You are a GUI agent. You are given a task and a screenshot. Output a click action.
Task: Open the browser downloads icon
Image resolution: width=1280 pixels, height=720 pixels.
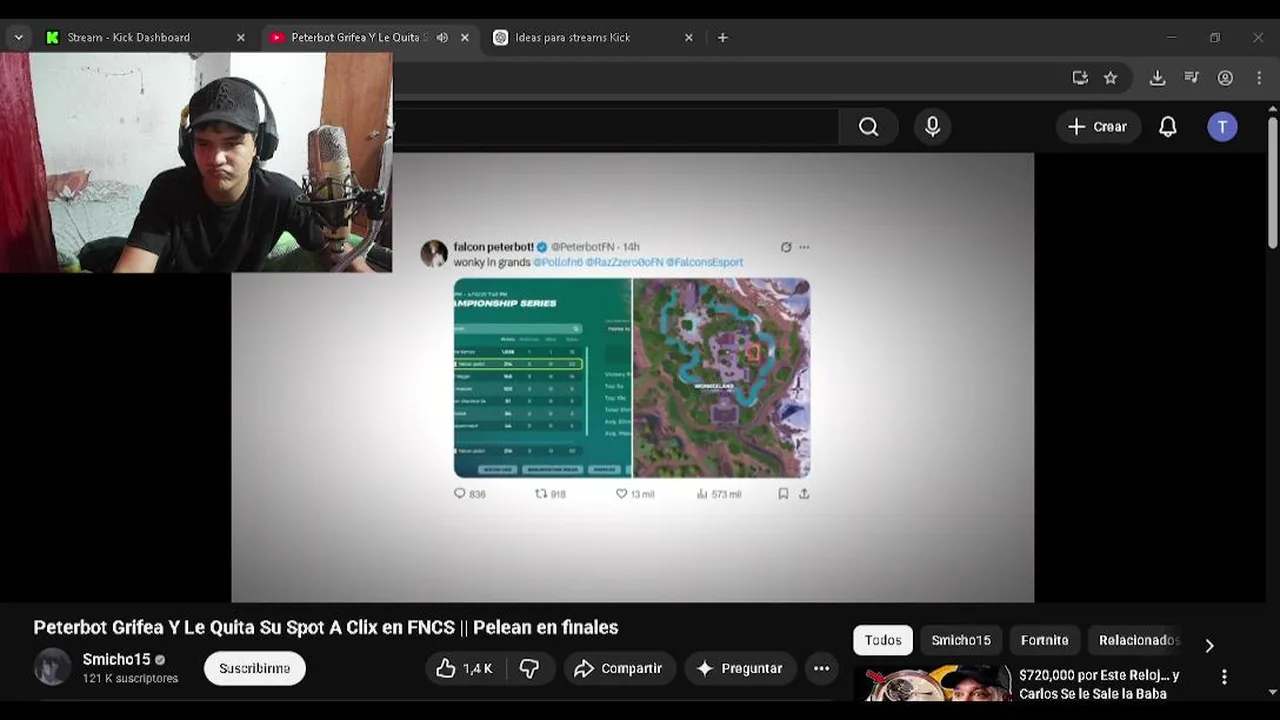coord(1157,77)
